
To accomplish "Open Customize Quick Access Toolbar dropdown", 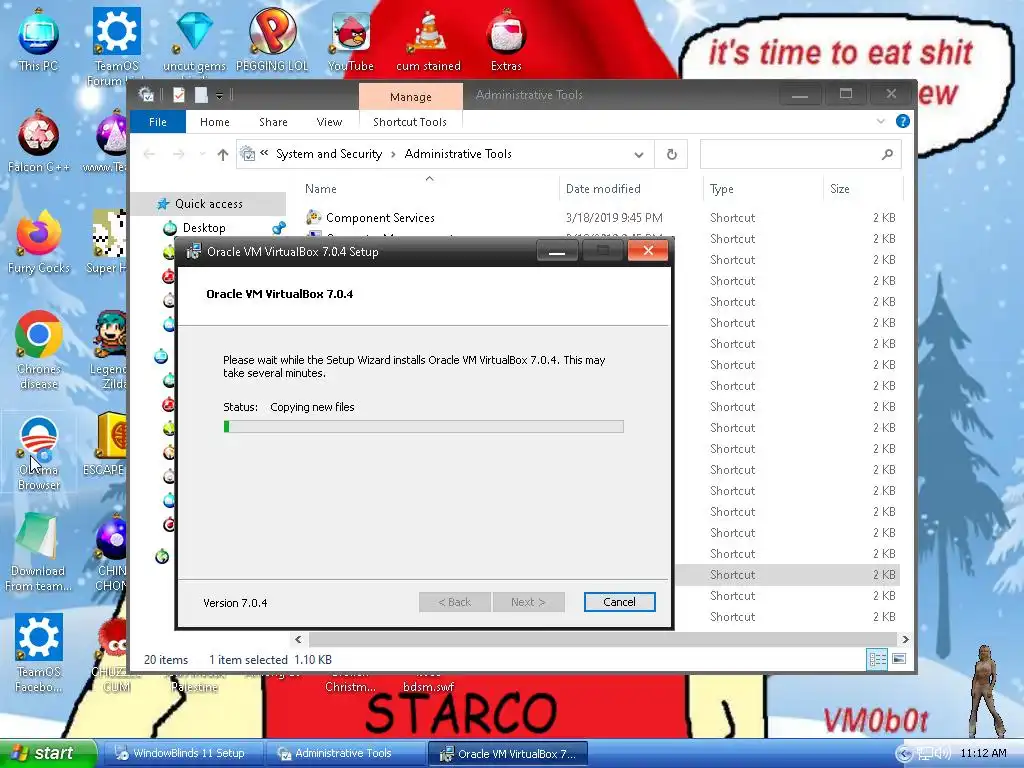I will 219,95.
